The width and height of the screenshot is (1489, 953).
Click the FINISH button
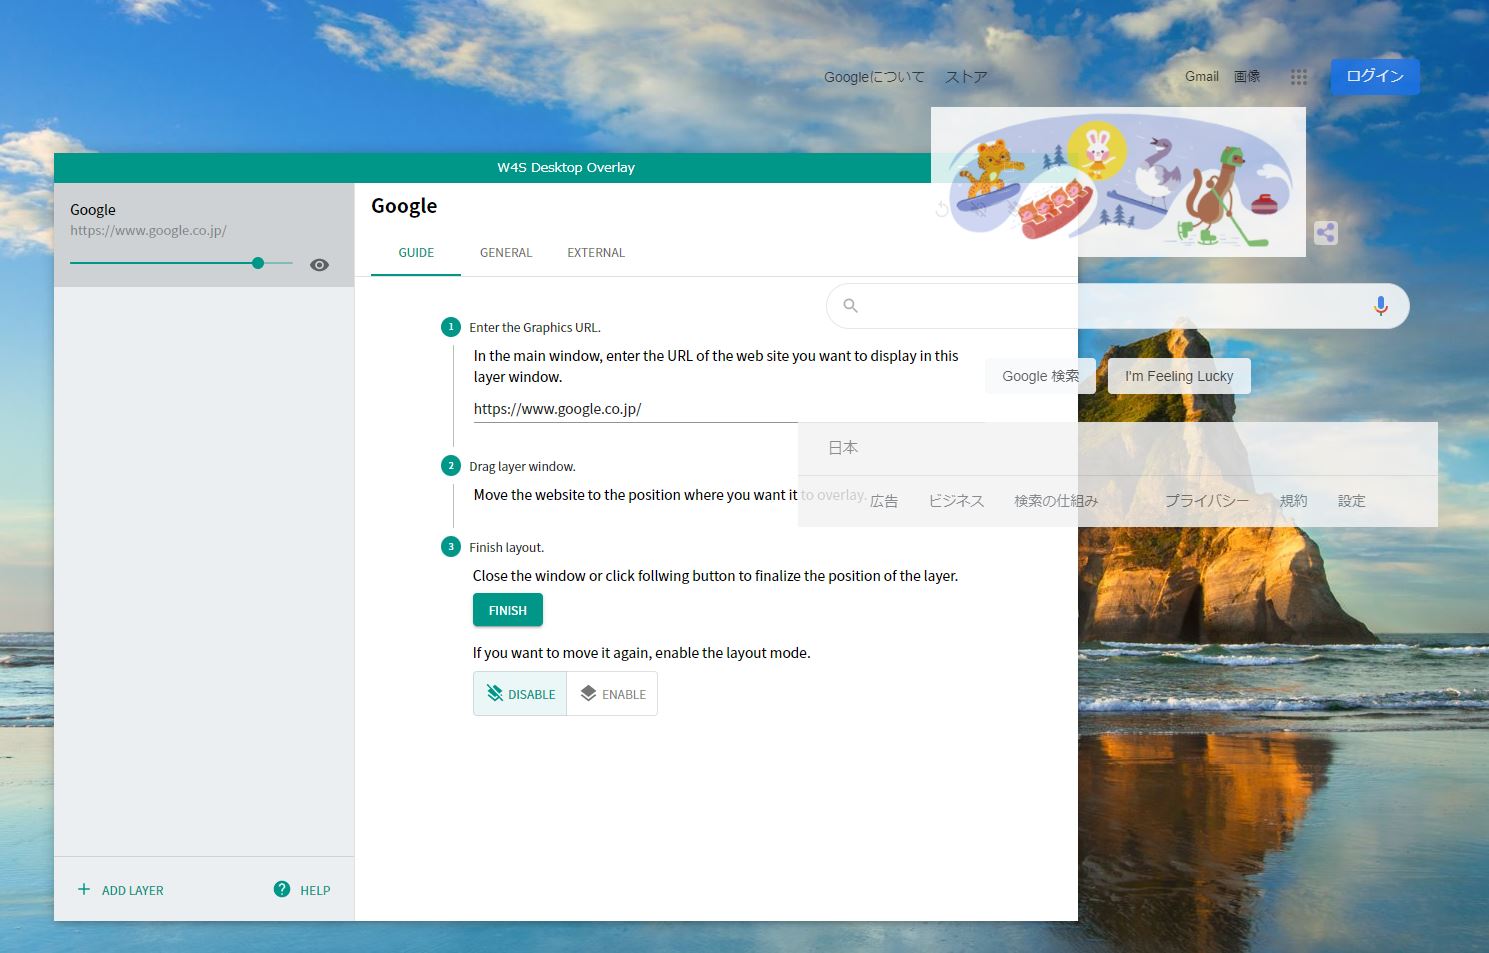click(508, 610)
